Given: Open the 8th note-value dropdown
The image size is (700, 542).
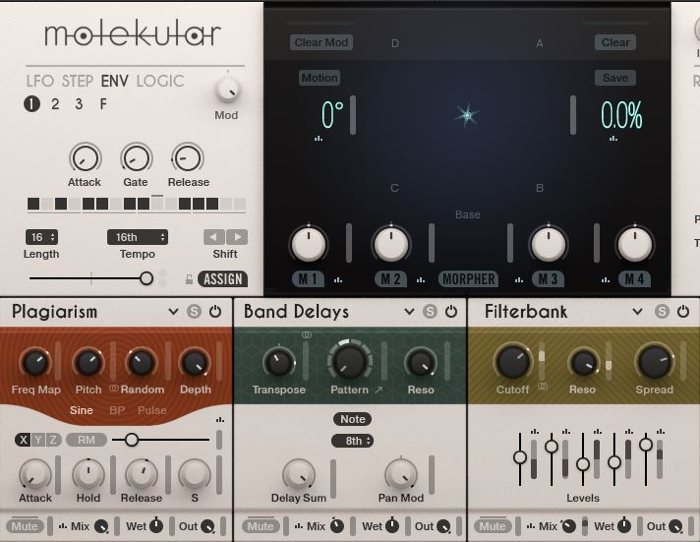Looking at the screenshot, I should pyautogui.click(x=352, y=440).
